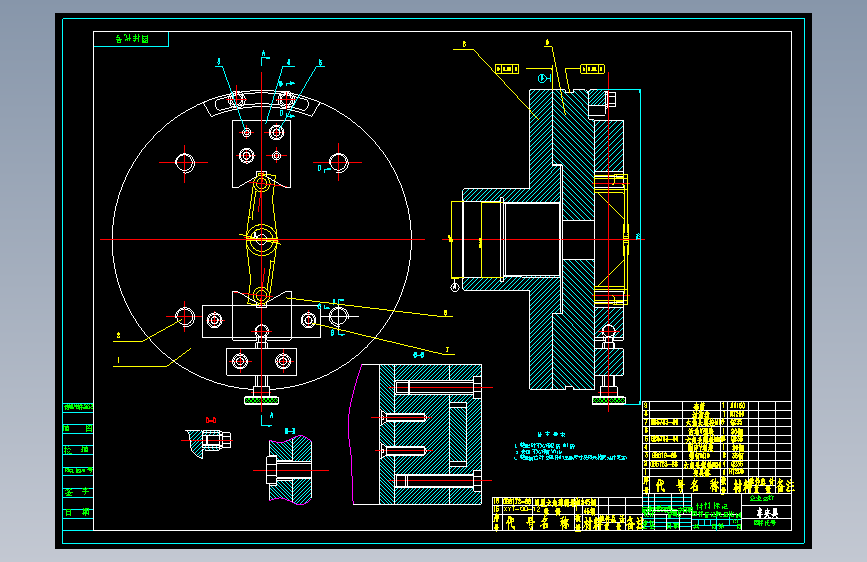Select the left bolt of the wide lower block

tap(214, 320)
